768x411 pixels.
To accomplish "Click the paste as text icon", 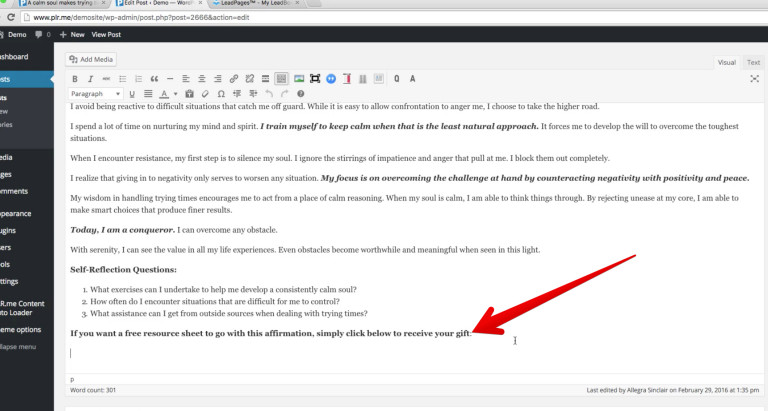I will 189,94.
